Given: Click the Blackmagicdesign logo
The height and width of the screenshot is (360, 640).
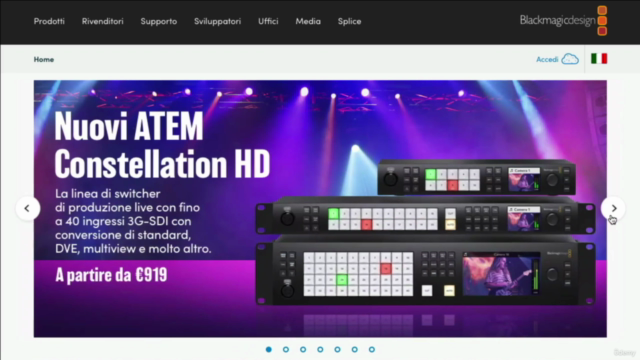Looking at the screenshot, I should pyautogui.click(x=563, y=20).
